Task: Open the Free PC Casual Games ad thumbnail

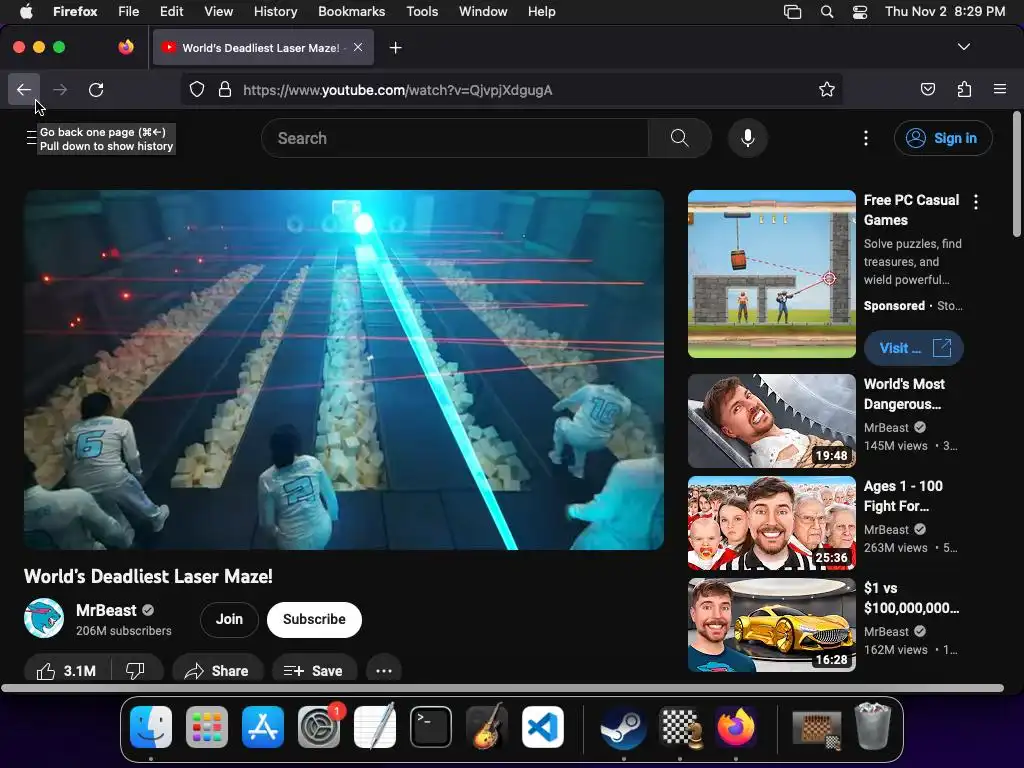Action: (x=771, y=274)
